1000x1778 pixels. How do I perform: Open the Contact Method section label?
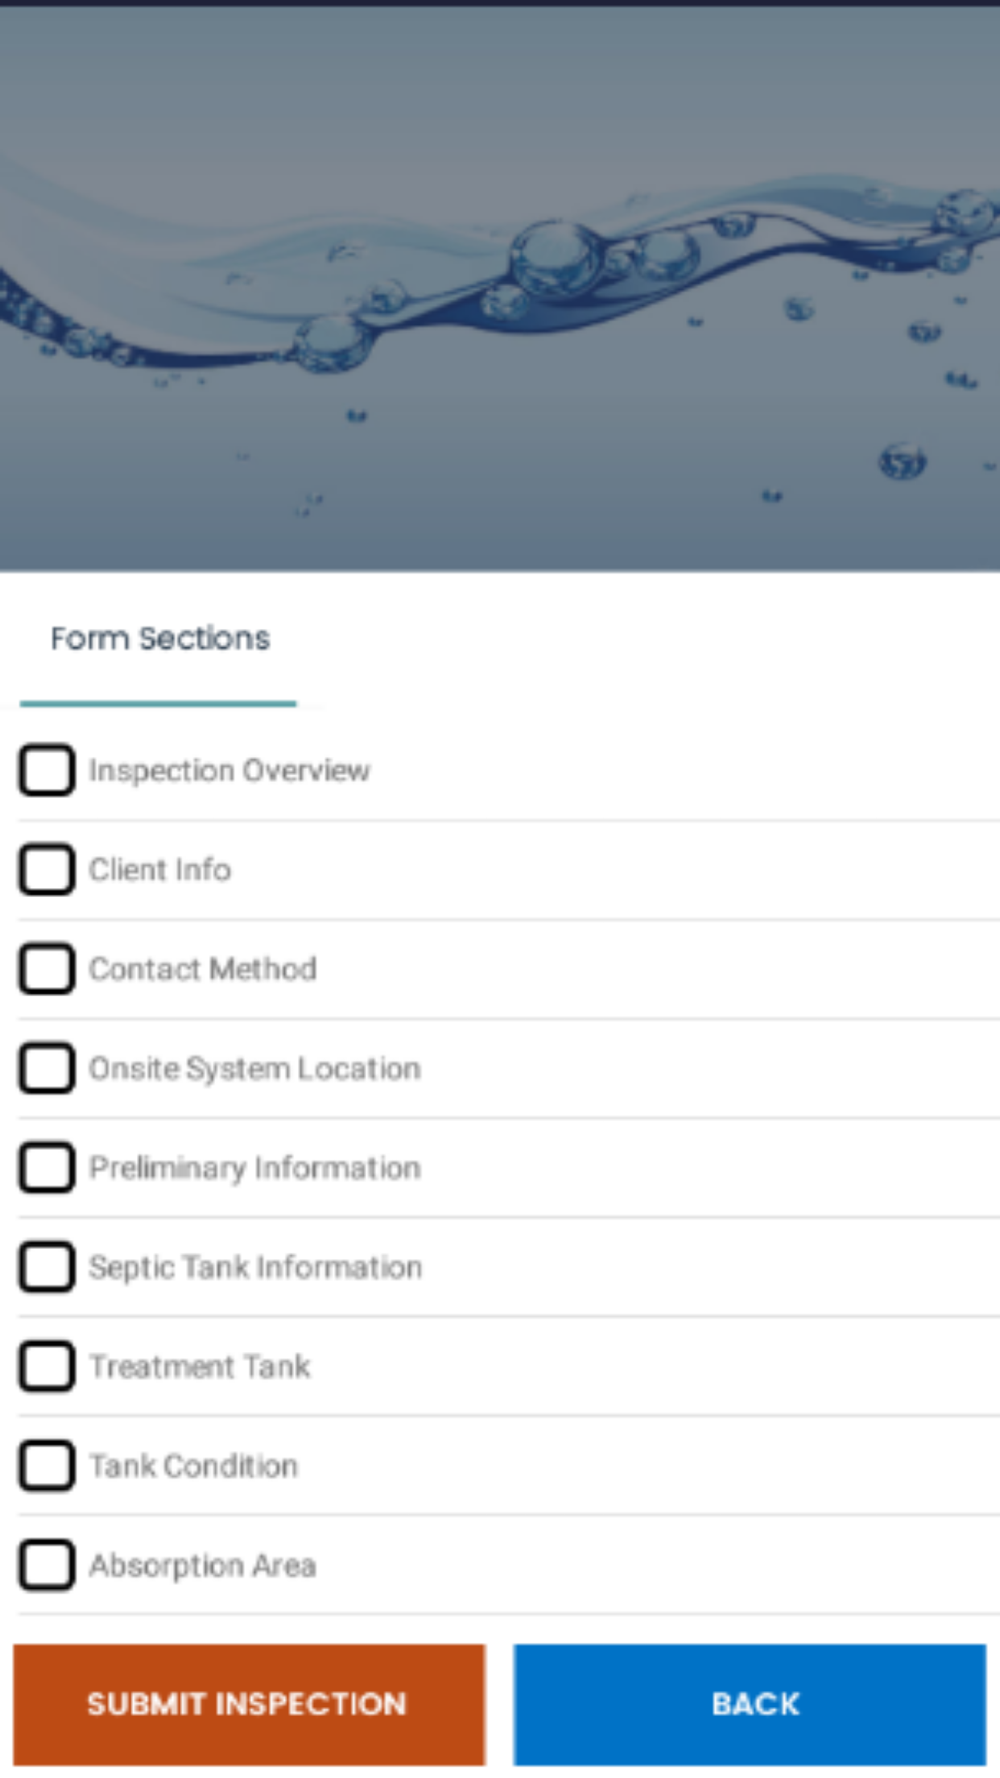point(203,968)
